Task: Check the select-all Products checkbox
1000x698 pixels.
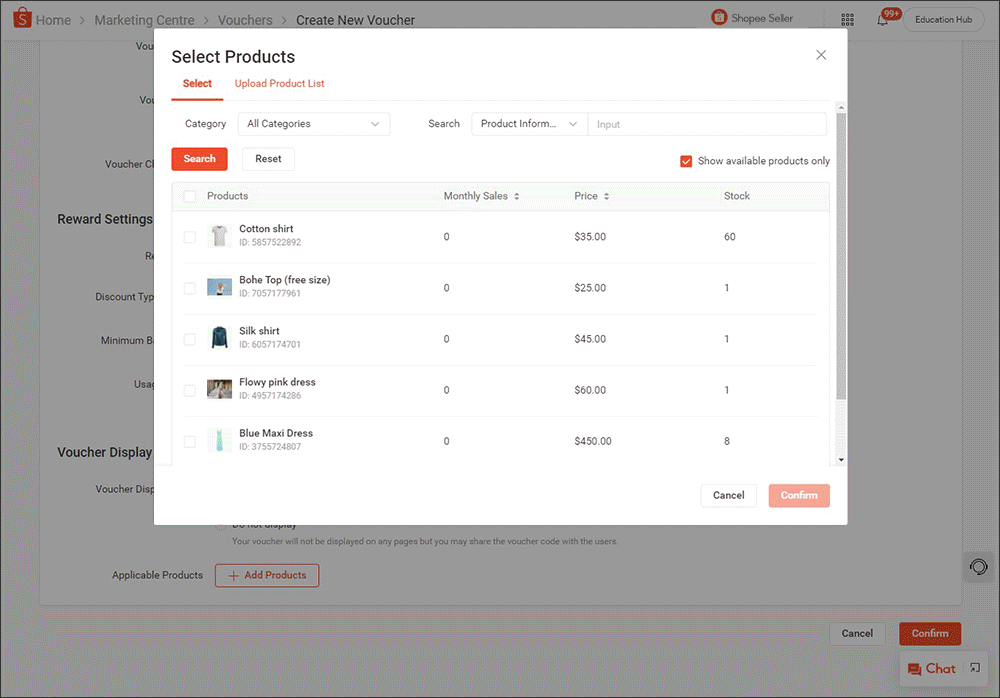Action: point(189,196)
